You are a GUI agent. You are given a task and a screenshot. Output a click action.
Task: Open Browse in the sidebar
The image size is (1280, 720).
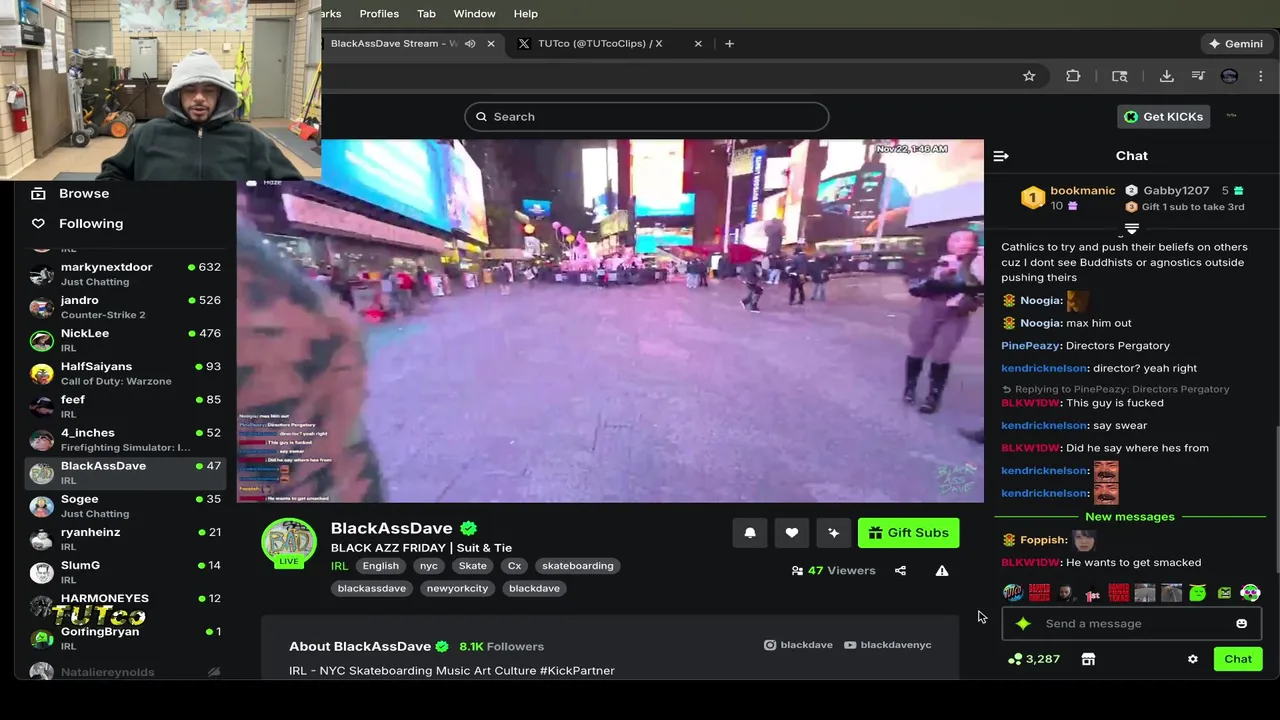pos(84,193)
